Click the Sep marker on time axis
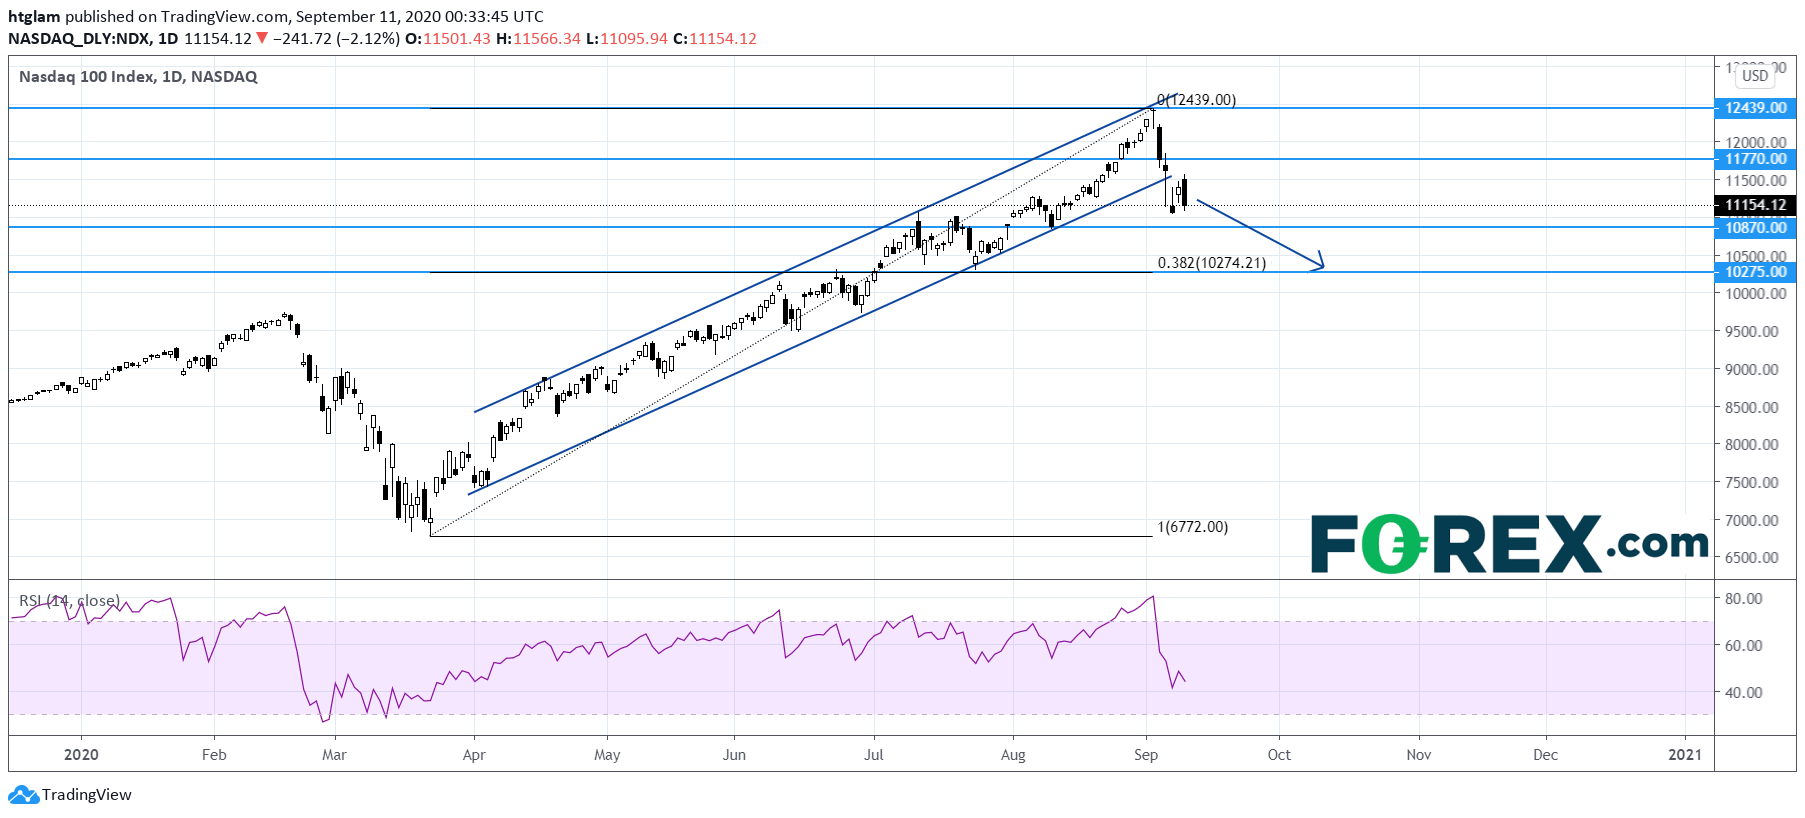This screenshot has height=818, width=1805. point(1146,755)
